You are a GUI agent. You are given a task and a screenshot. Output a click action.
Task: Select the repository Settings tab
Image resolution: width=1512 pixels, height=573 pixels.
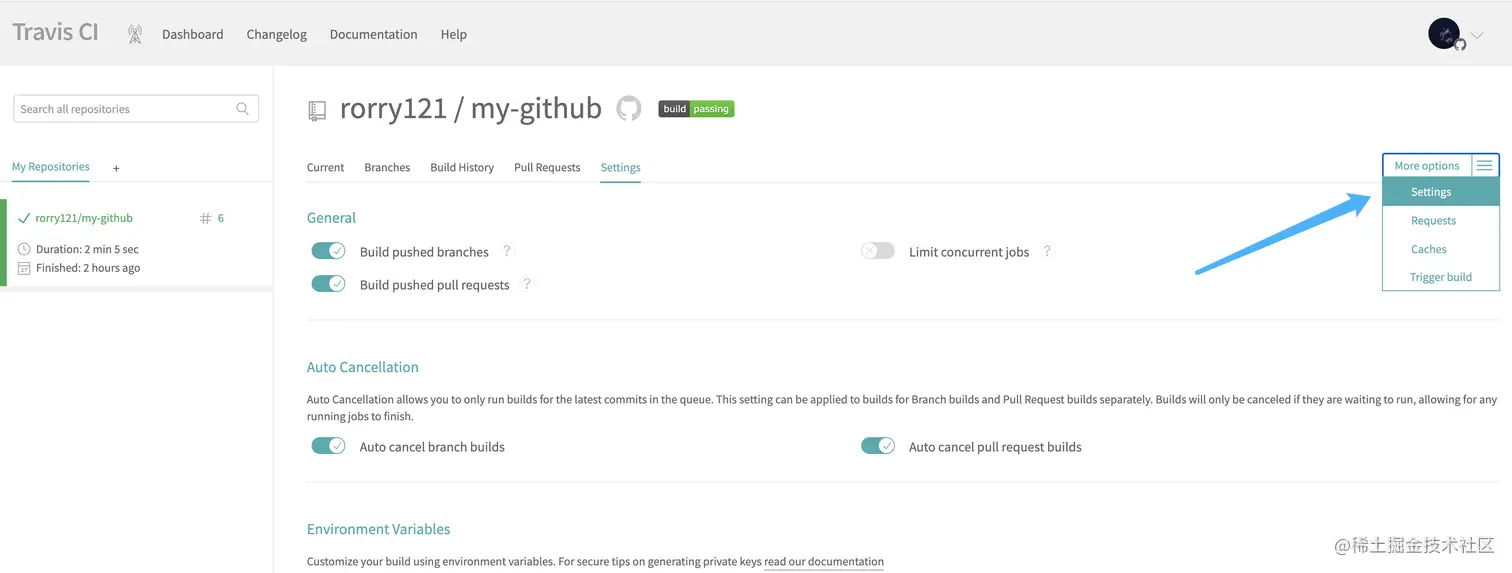(x=621, y=167)
